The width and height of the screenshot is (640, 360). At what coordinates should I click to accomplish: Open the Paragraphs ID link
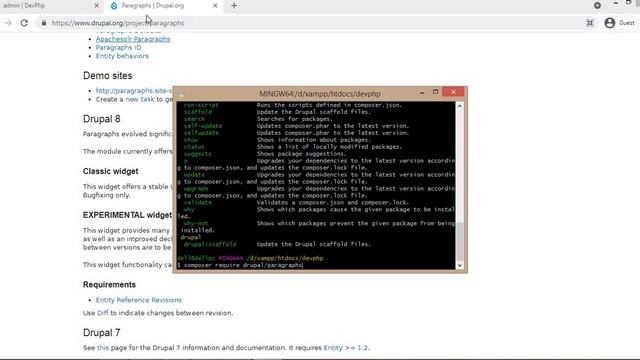point(118,47)
